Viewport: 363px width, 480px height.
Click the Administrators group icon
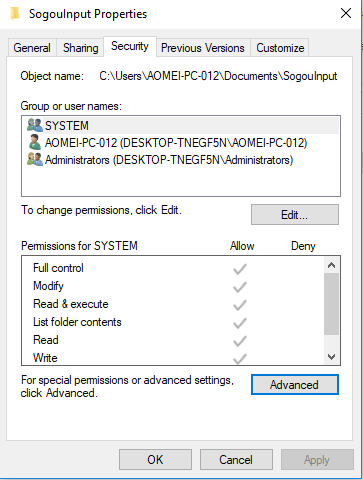tap(35, 160)
